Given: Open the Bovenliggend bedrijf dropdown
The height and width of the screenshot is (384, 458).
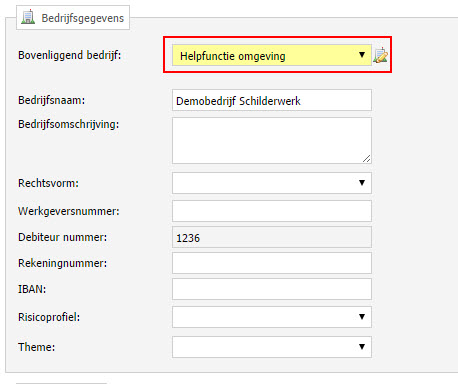Looking at the screenshot, I should coord(272,55).
